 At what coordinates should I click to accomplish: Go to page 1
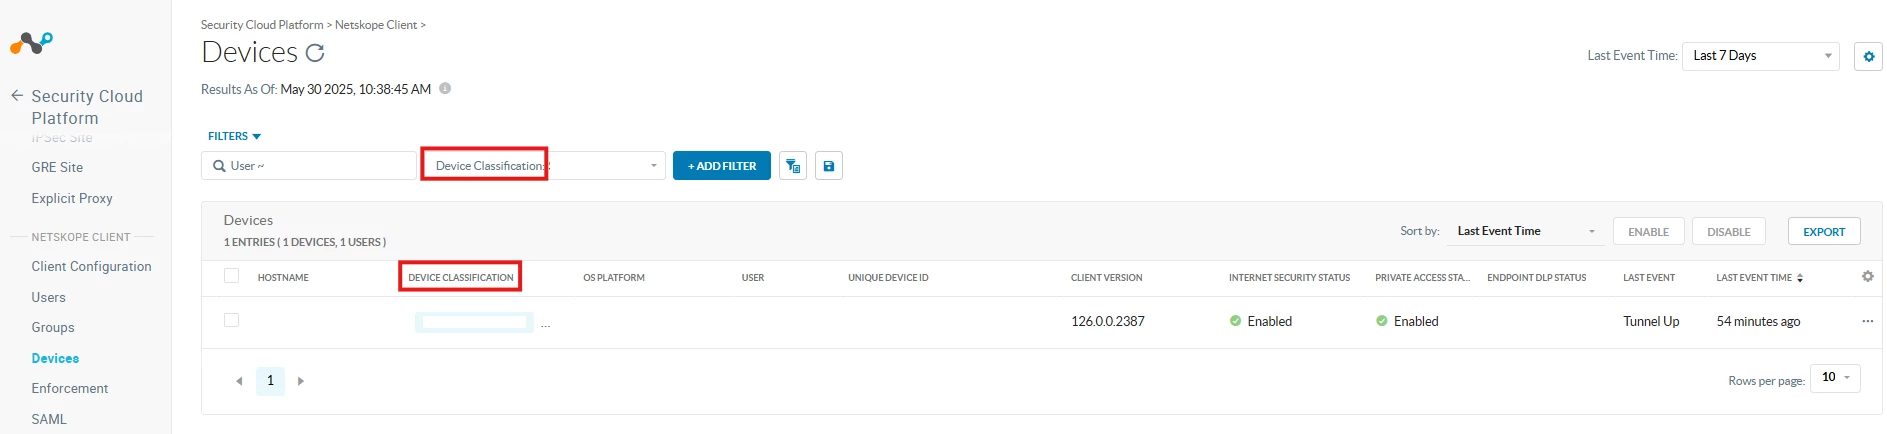pos(270,381)
